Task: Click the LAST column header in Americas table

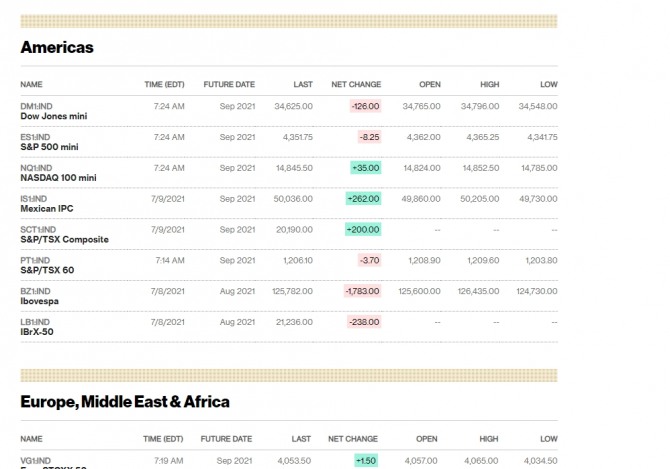Action: click(x=303, y=84)
